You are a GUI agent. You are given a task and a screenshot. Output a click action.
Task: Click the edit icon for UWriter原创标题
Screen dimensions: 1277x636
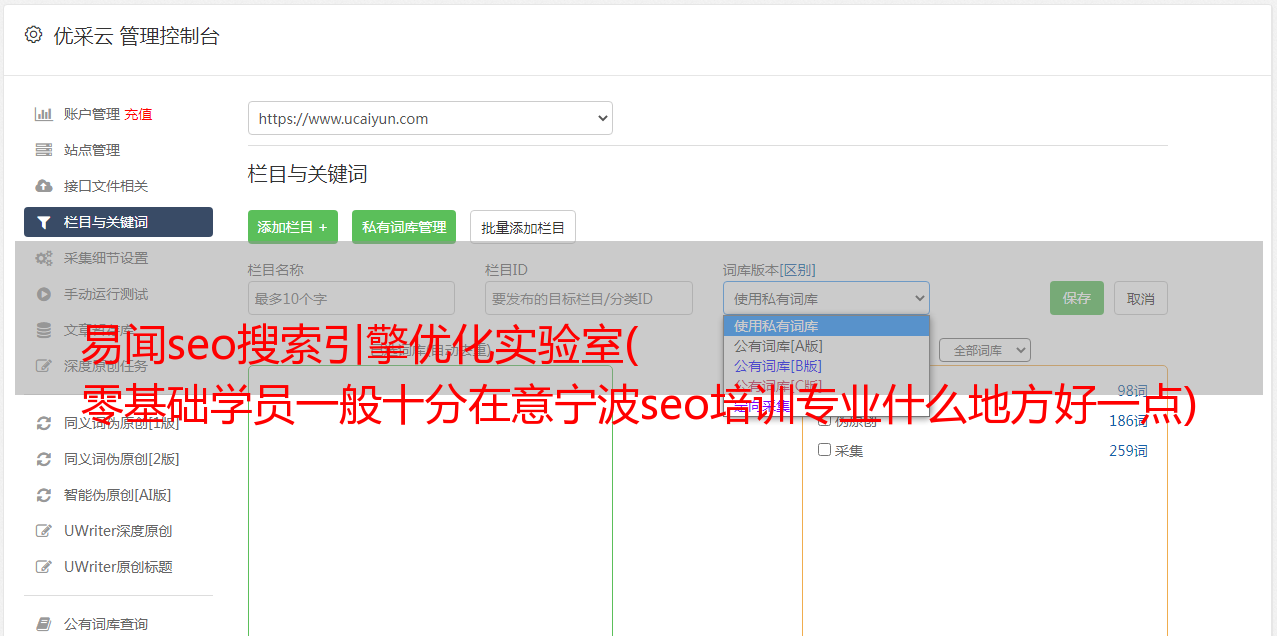click(43, 567)
